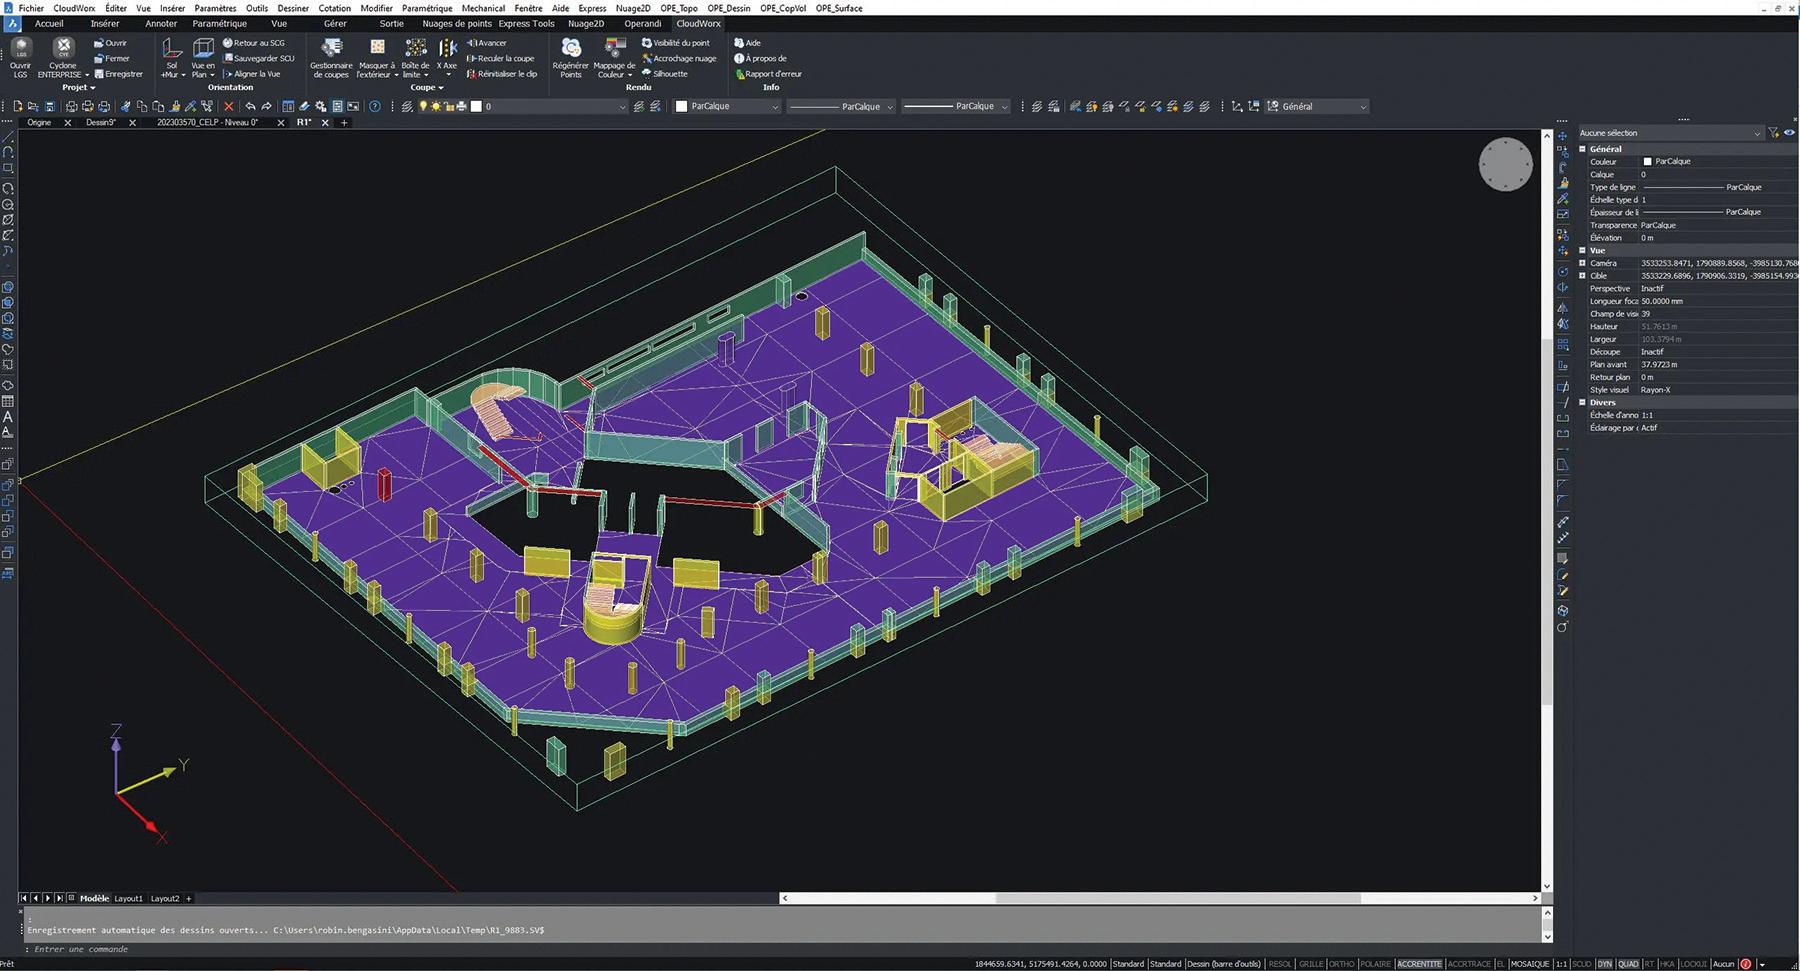Switch to the Layout1 tab
This screenshot has height=971, width=1800.
128,898
